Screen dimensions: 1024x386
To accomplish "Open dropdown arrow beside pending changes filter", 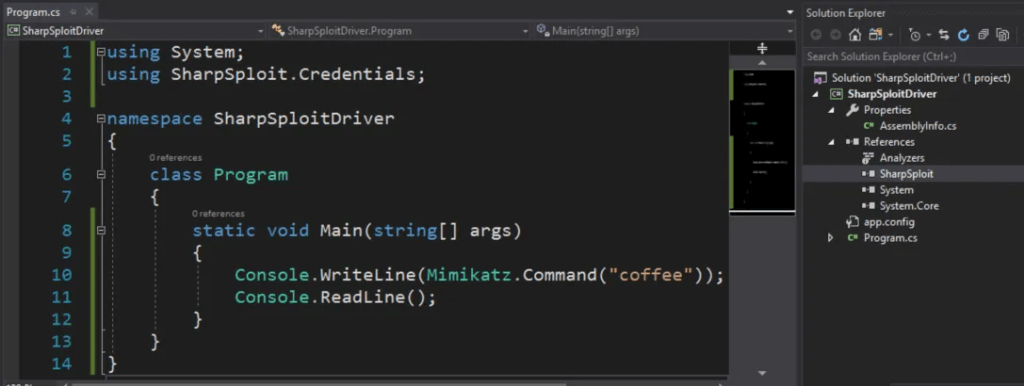I will [928, 35].
